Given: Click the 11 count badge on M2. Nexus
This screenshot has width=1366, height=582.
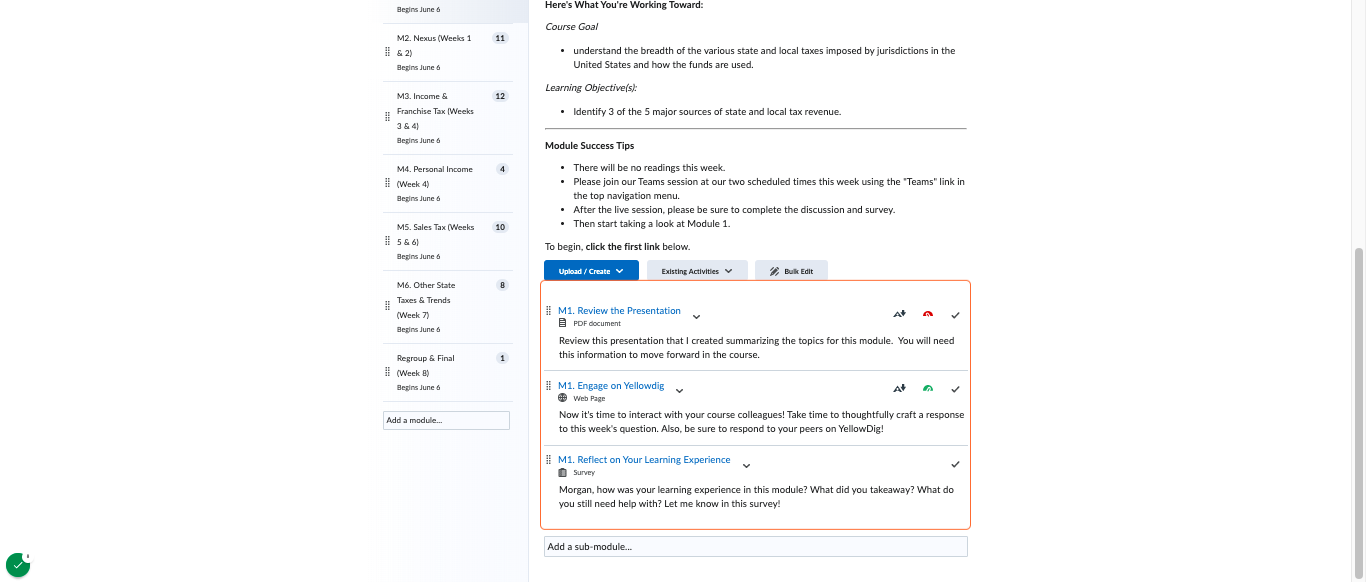Looking at the screenshot, I should [501, 38].
